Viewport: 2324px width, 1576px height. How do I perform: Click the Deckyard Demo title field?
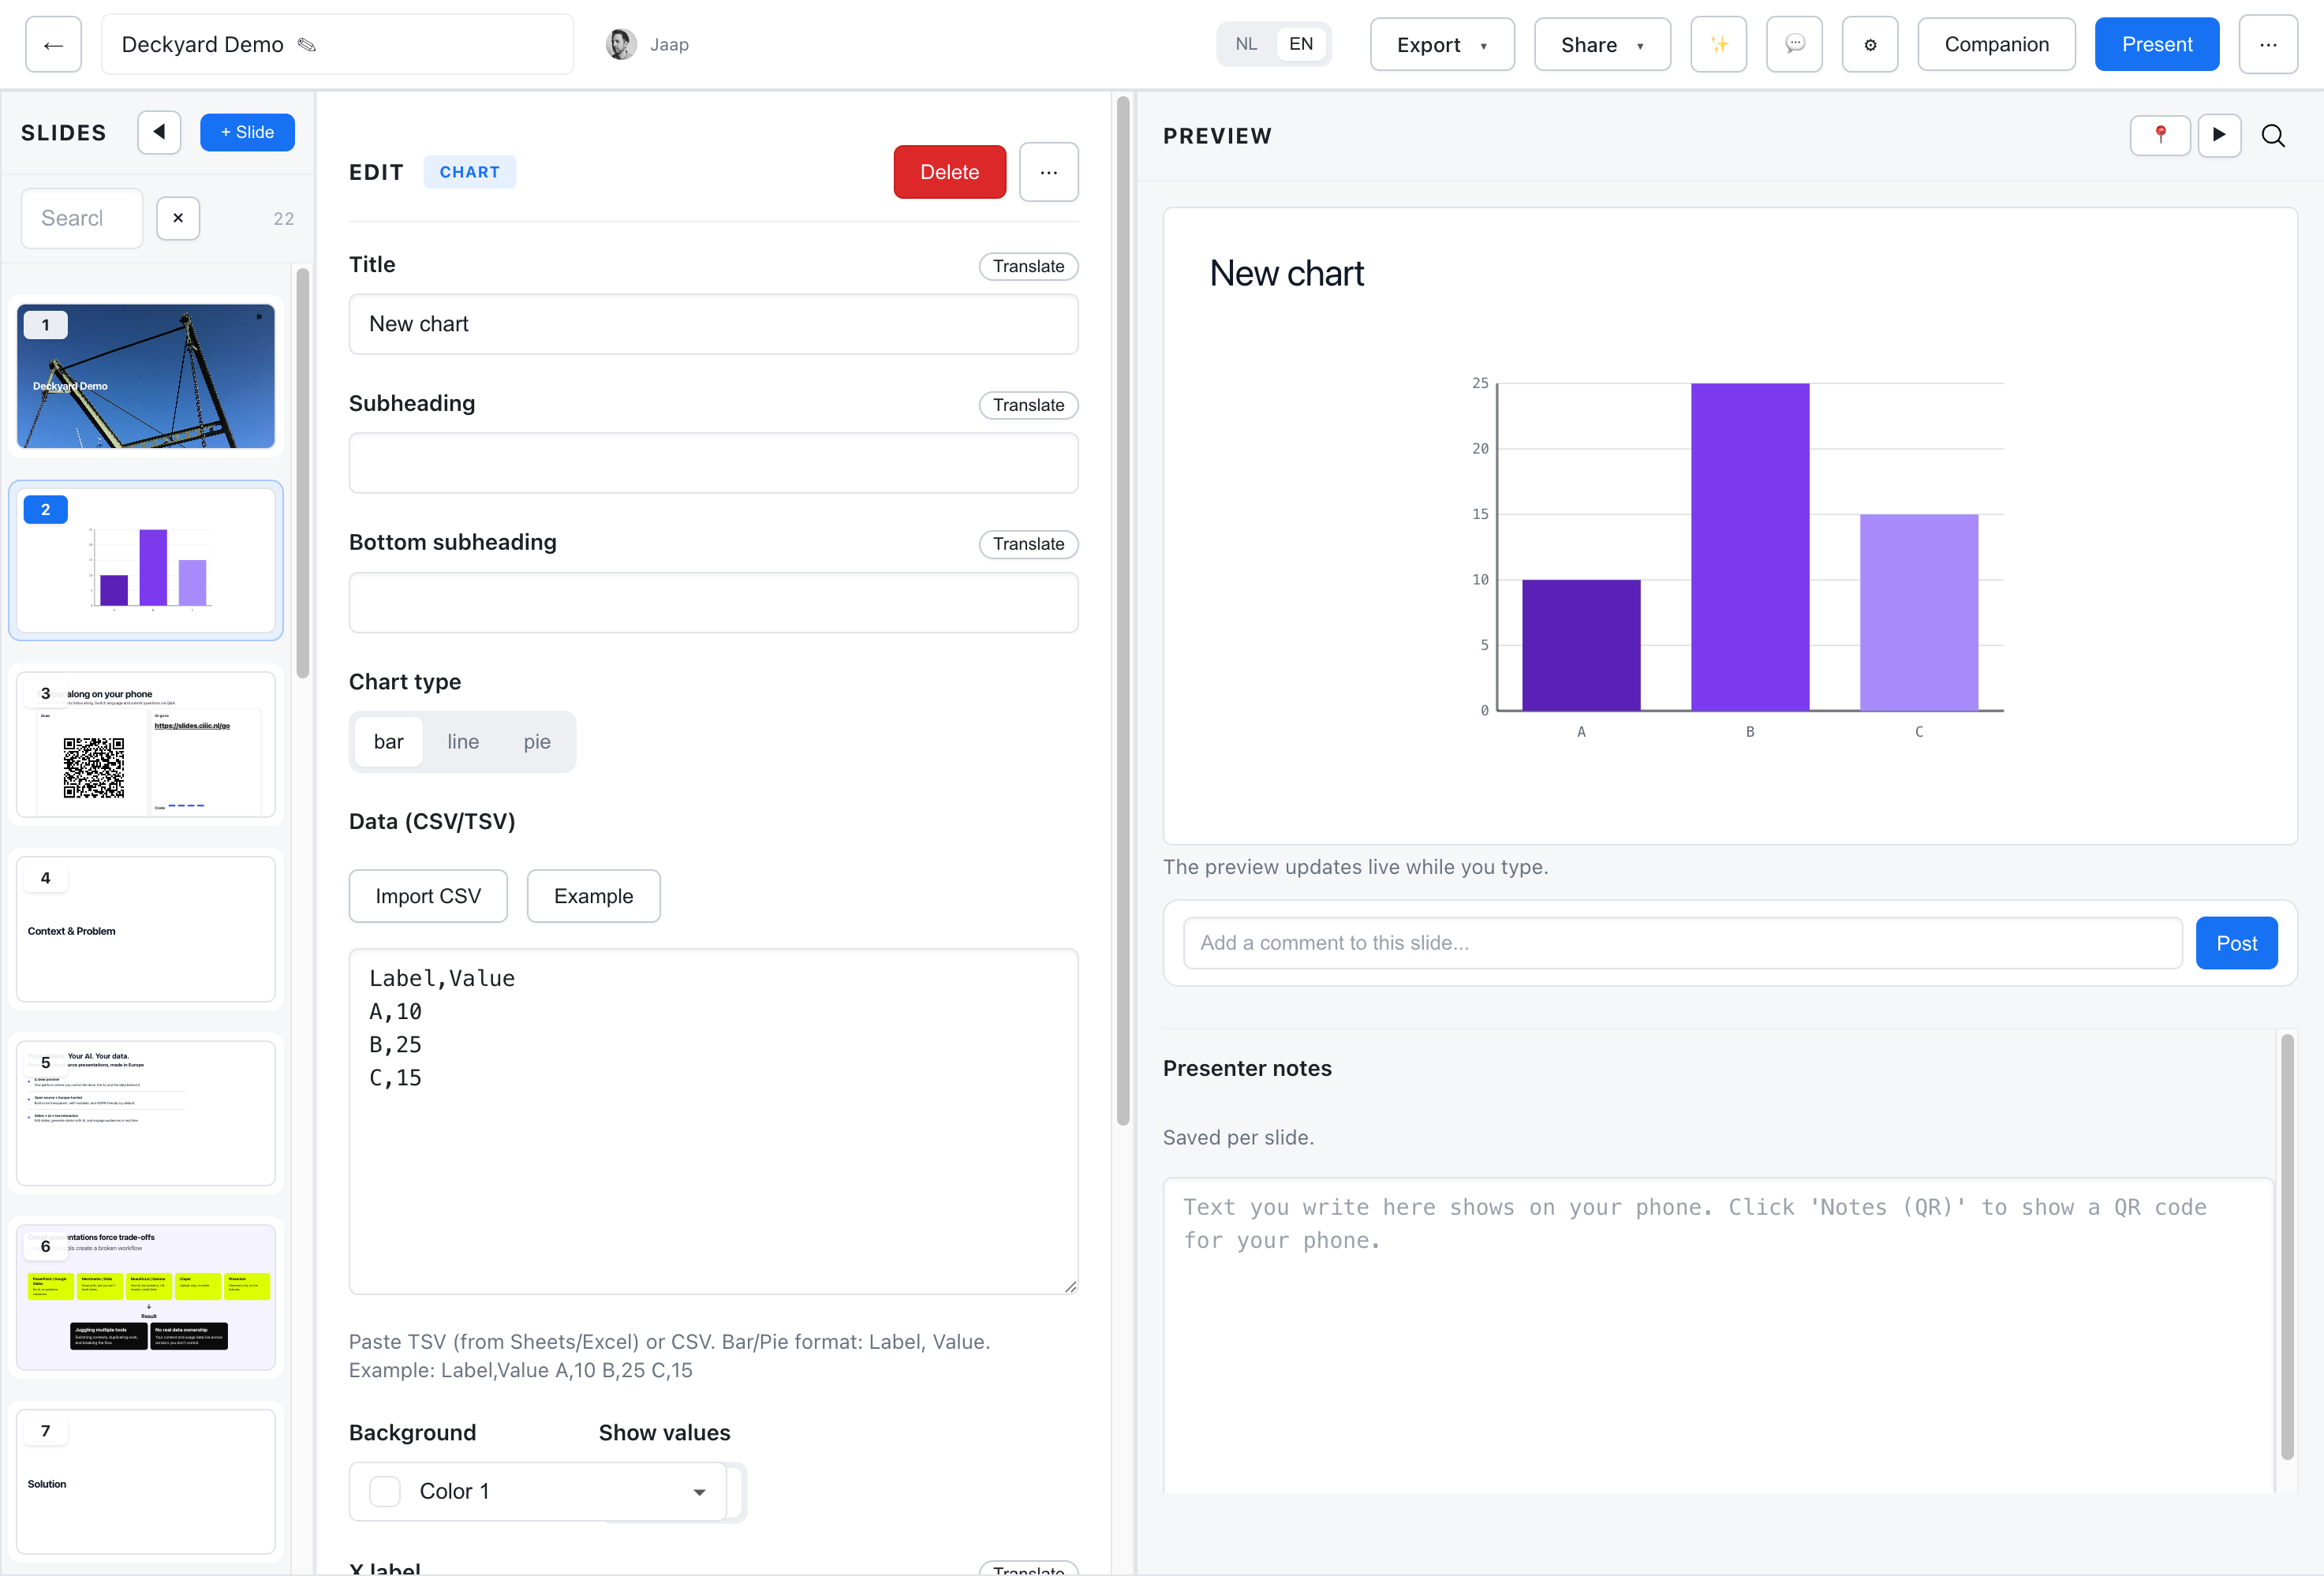pyautogui.click(x=338, y=45)
